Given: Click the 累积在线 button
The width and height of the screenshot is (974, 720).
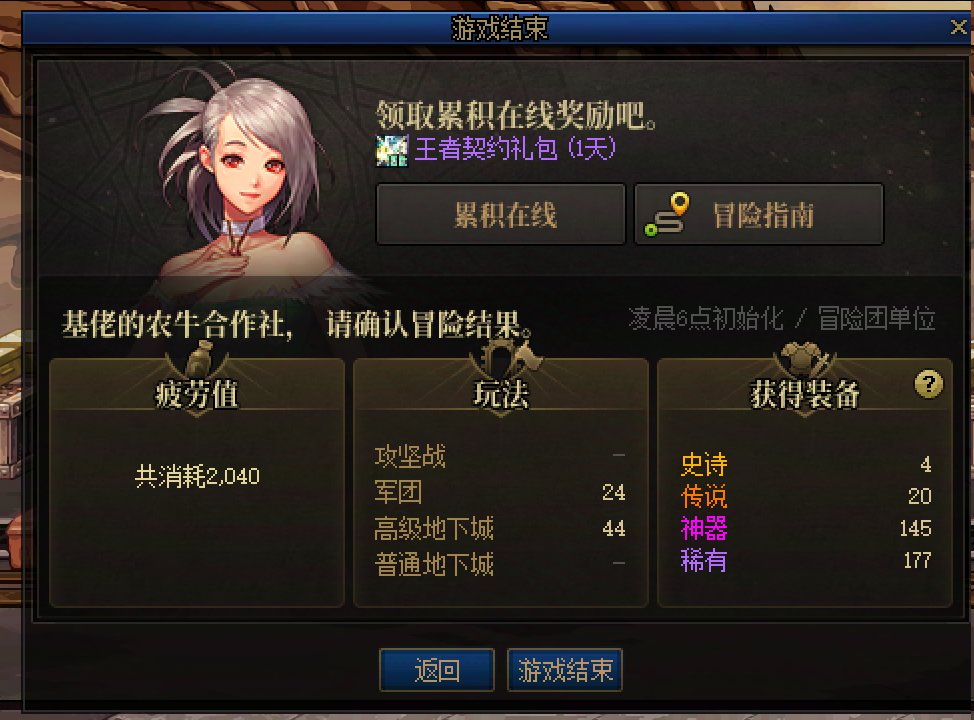Looking at the screenshot, I should [501, 214].
